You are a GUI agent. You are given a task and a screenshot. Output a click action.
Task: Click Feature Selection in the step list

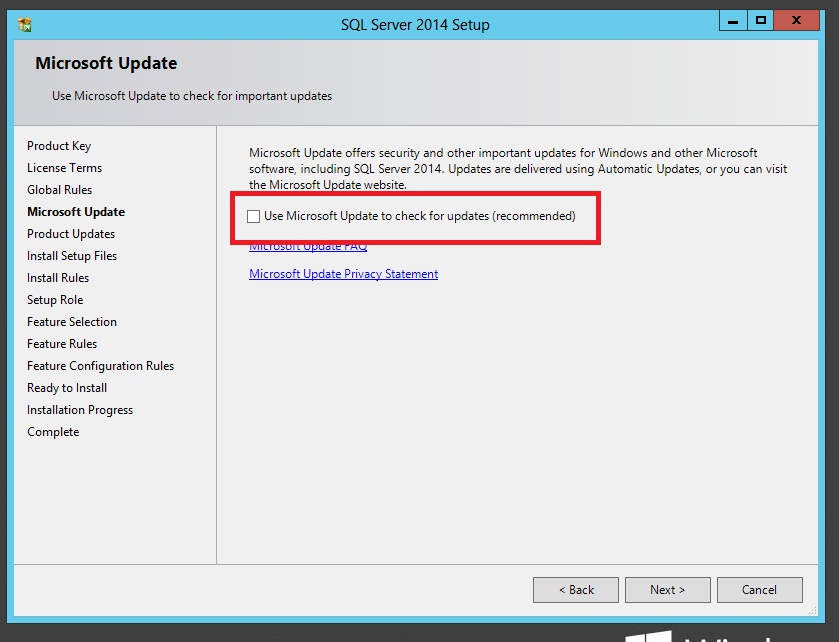tap(72, 322)
